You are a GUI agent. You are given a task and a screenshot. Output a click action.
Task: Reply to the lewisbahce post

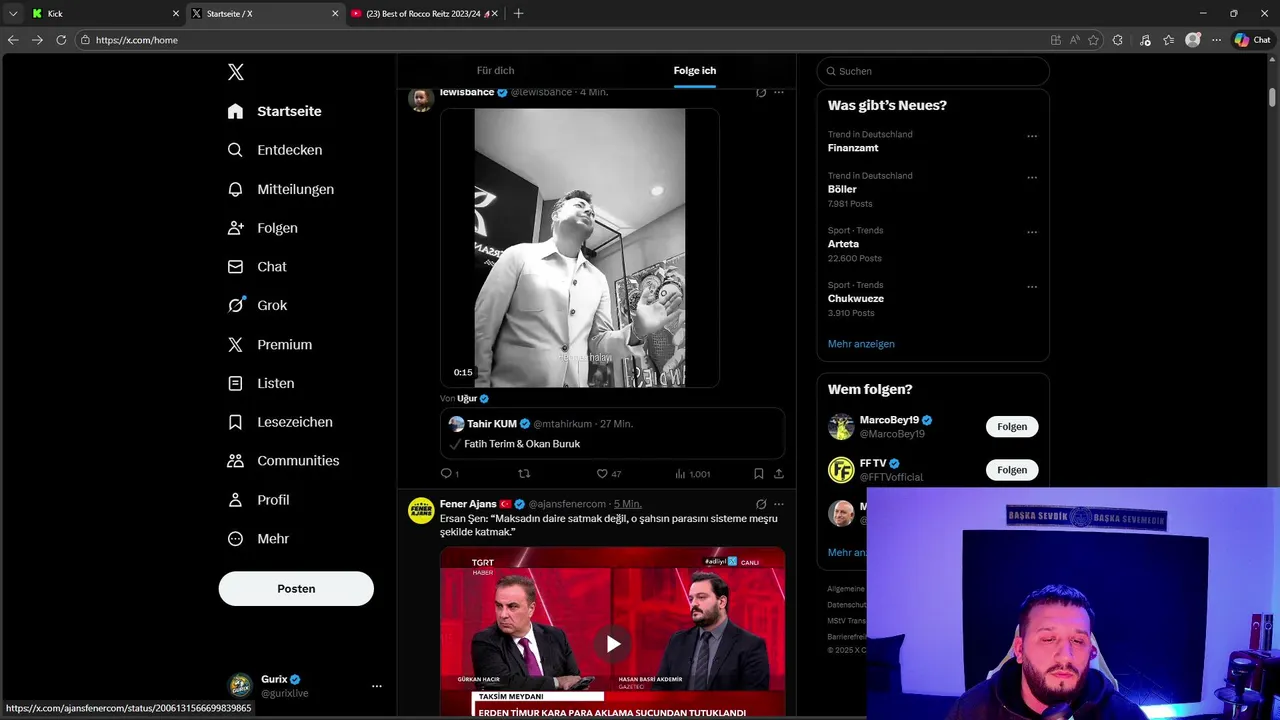click(x=447, y=474)
